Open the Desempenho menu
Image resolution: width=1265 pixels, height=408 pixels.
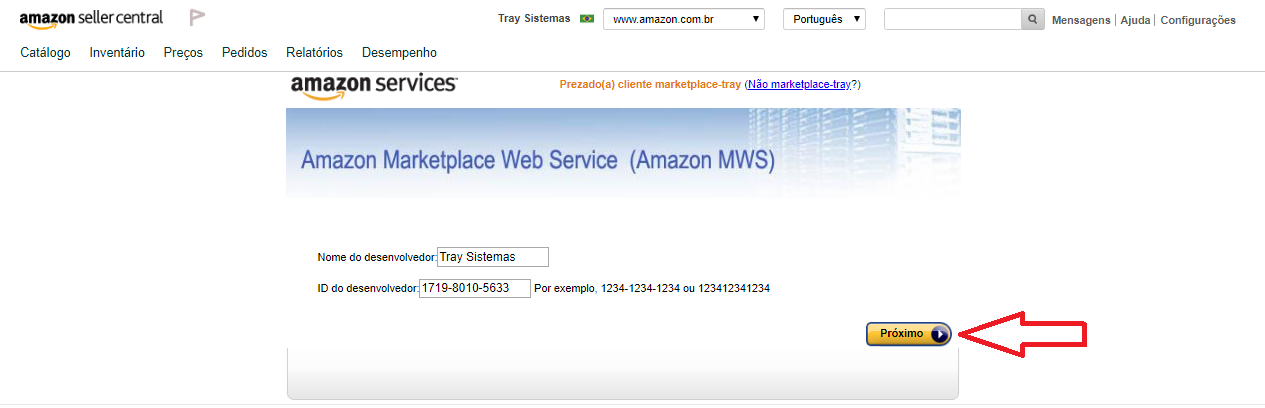tap(399, 53)
